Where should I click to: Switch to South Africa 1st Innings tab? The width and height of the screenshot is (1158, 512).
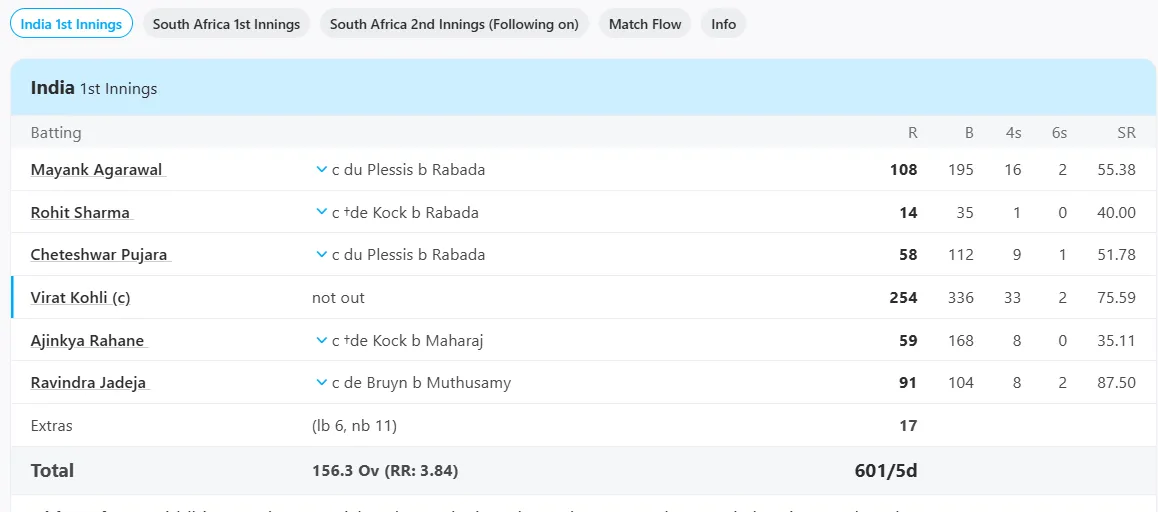pyautogui.click(x=226, y=24)
